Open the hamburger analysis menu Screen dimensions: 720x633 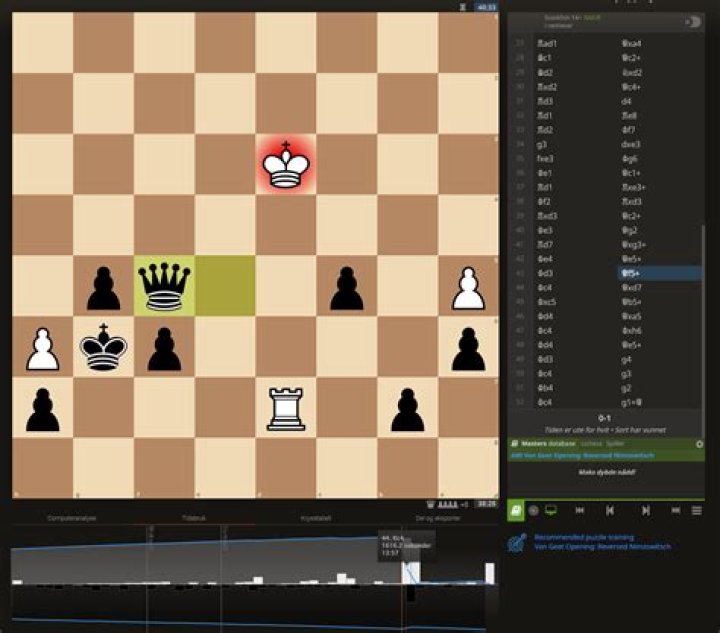click(x=697, y=510)
